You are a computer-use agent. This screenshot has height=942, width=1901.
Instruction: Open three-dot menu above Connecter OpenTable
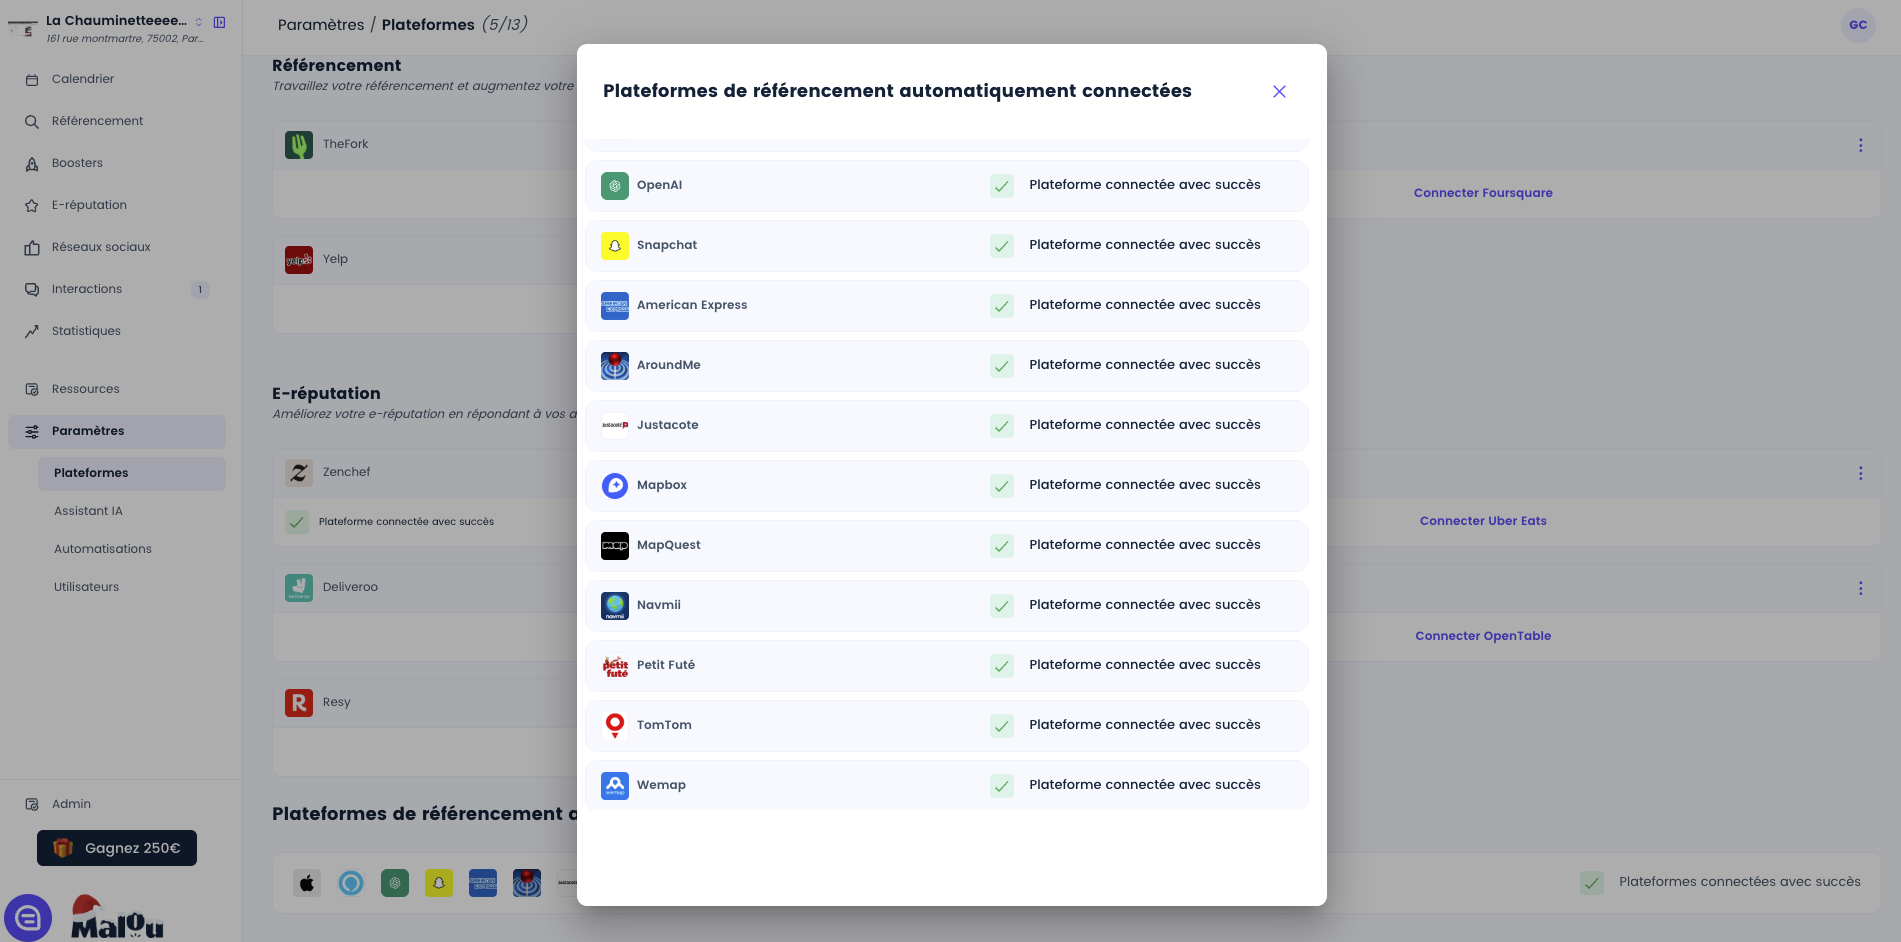point(1860,588)
